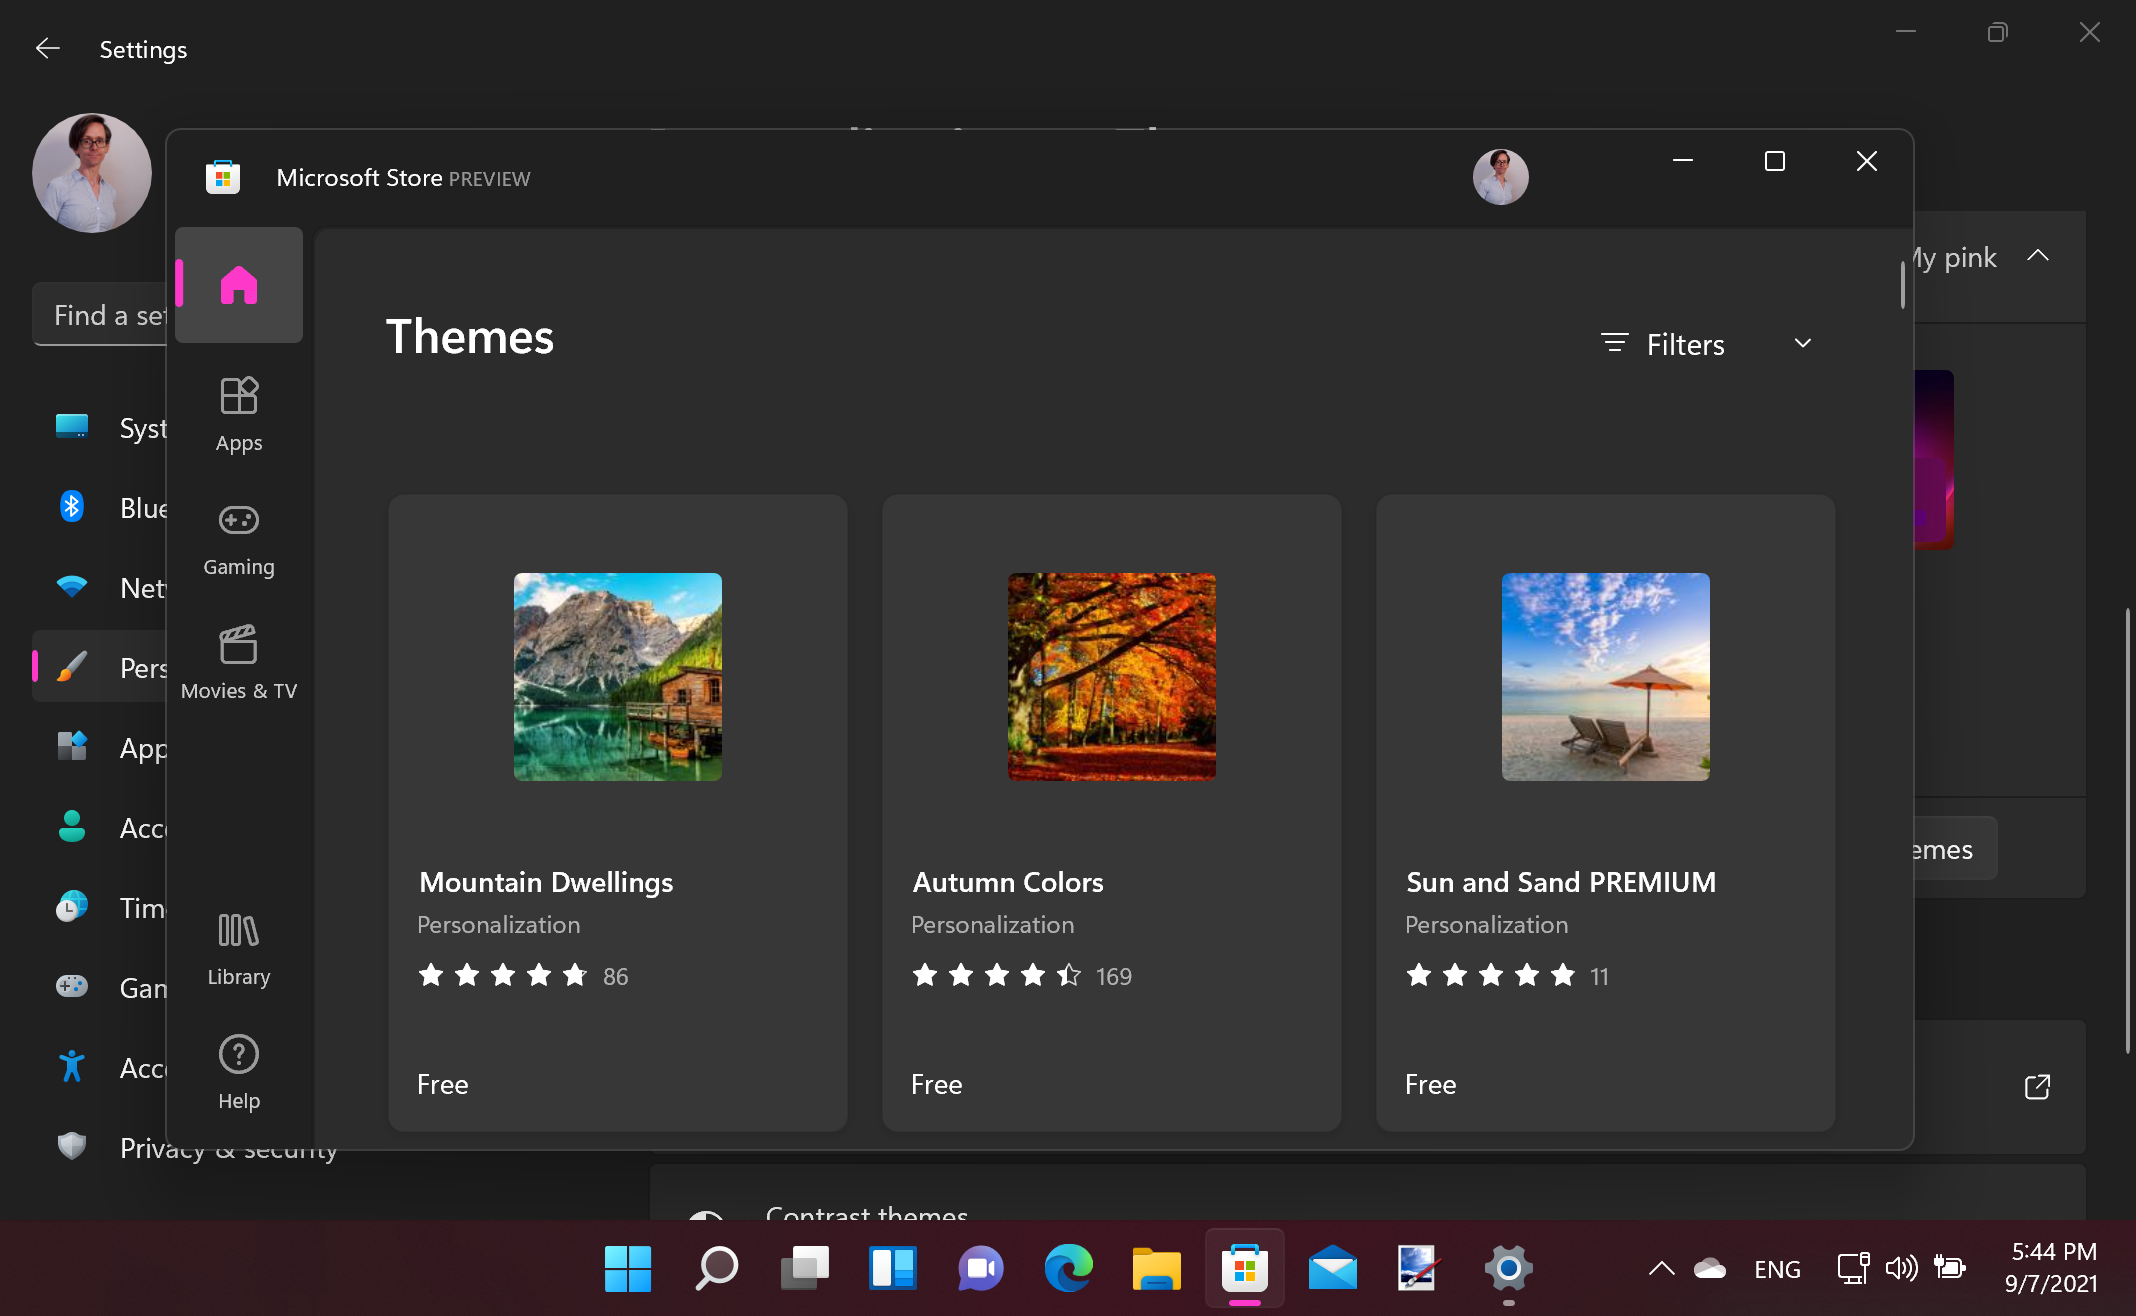
Task: Click the Edge browser taskbar icon
Action: tap(1068, 1269)
